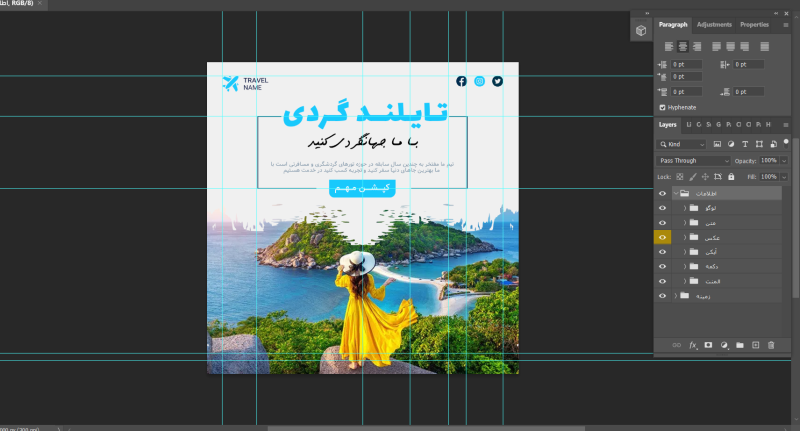This screenshot has height=431, width=800.
Task: Add a layer style (fx)
Action: click(x=693, y=345)
